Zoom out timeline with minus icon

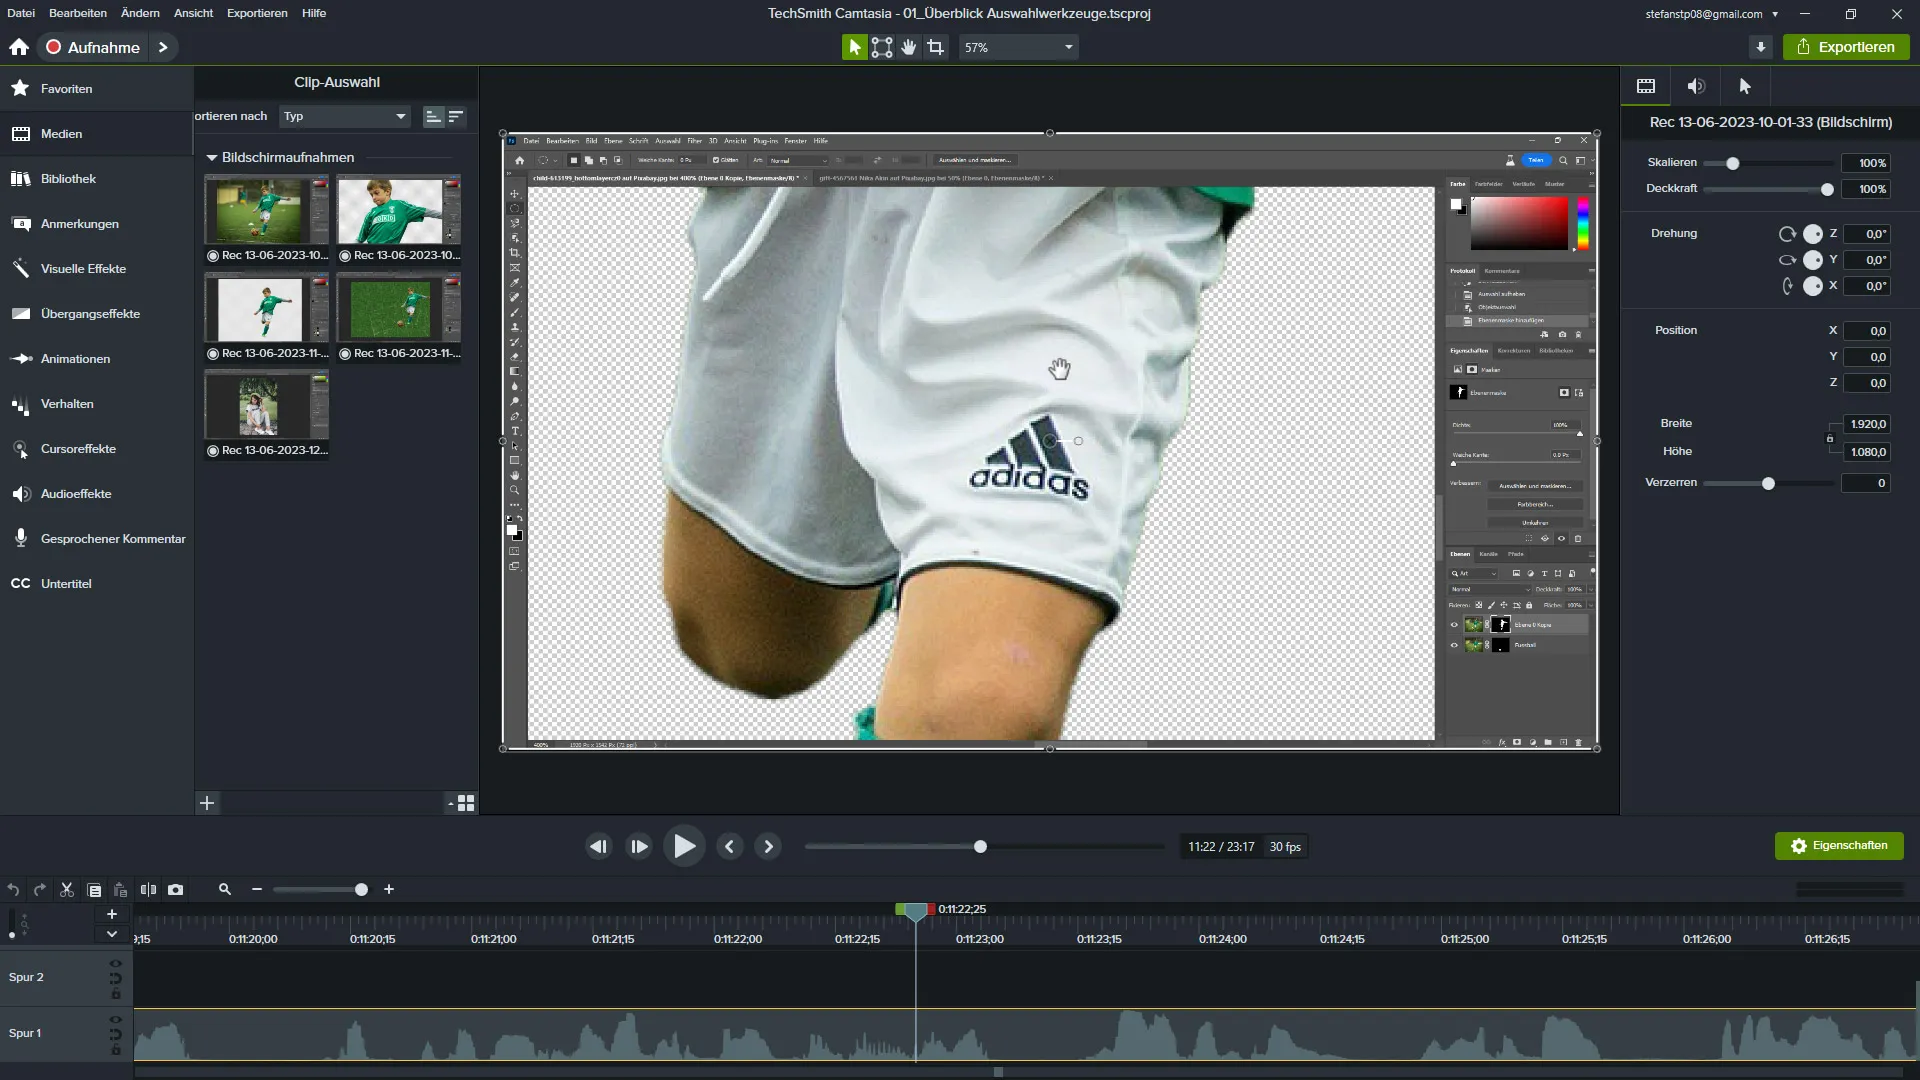pyautogui.click(x=257, y=889)
